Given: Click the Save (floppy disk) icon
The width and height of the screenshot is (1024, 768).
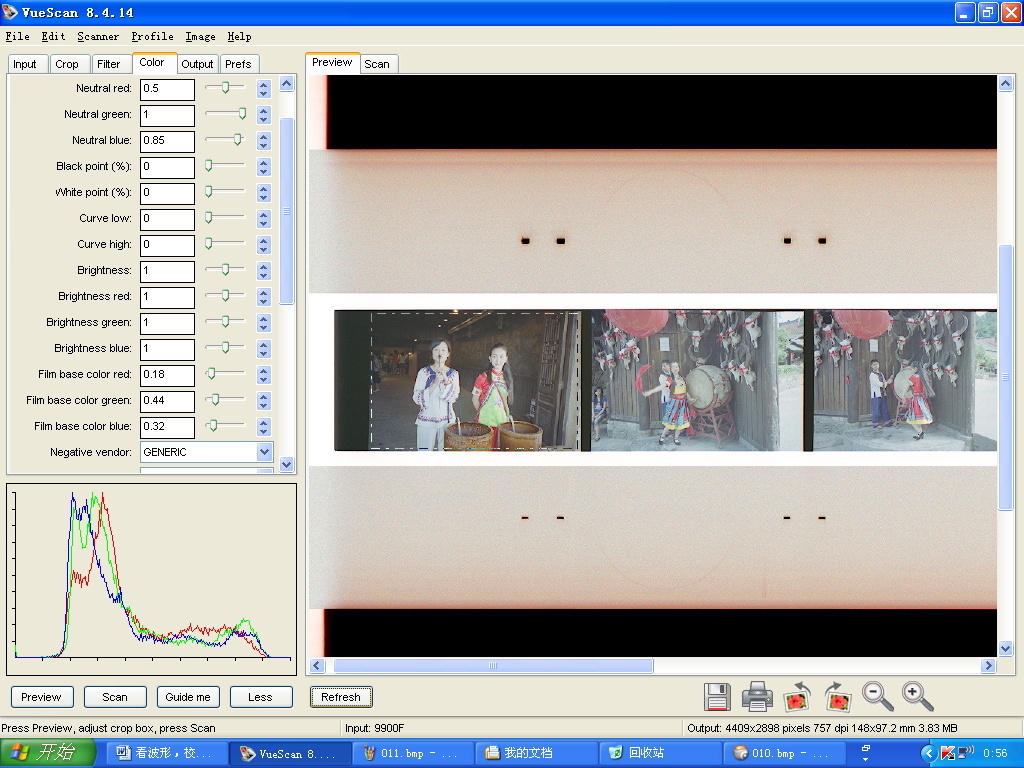Looking at the screenshot, I should [717, 696].
